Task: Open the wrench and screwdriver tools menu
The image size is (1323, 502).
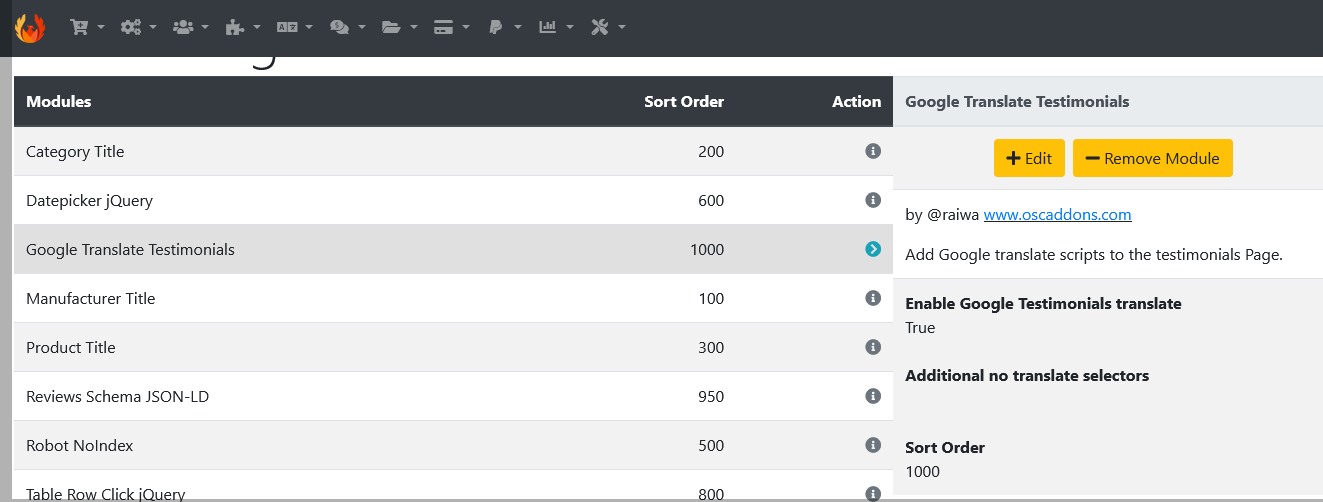Action: coord(607,27)
